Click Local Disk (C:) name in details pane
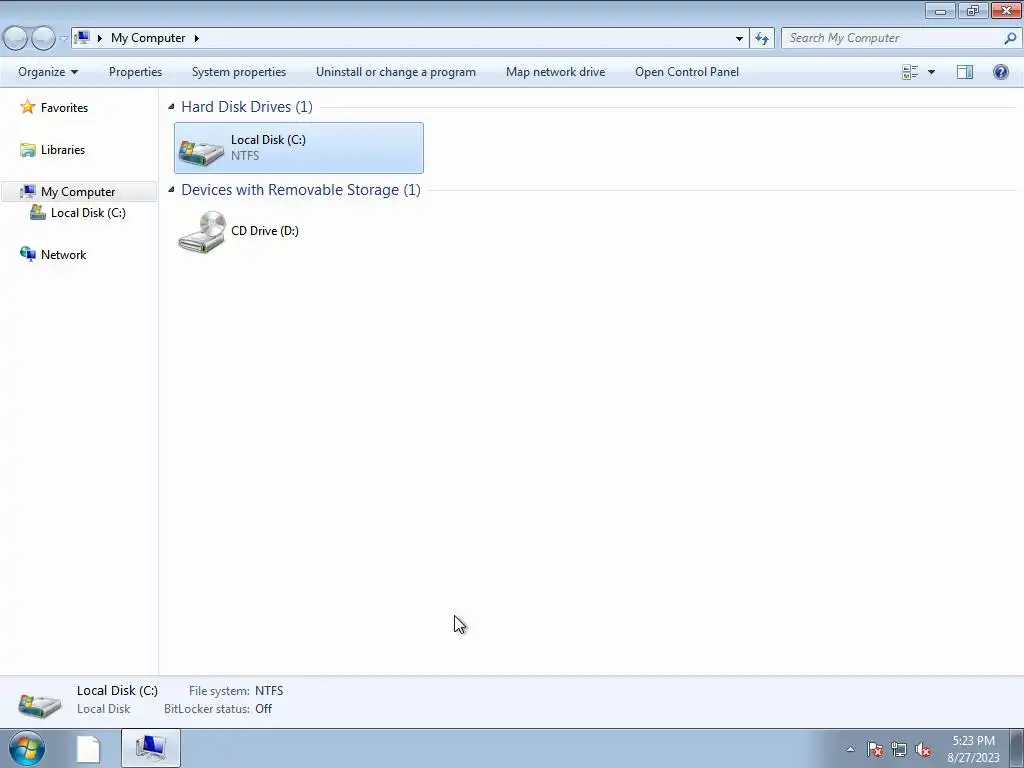The width and height of the screenshot is (1024, 768). [118, 690]
